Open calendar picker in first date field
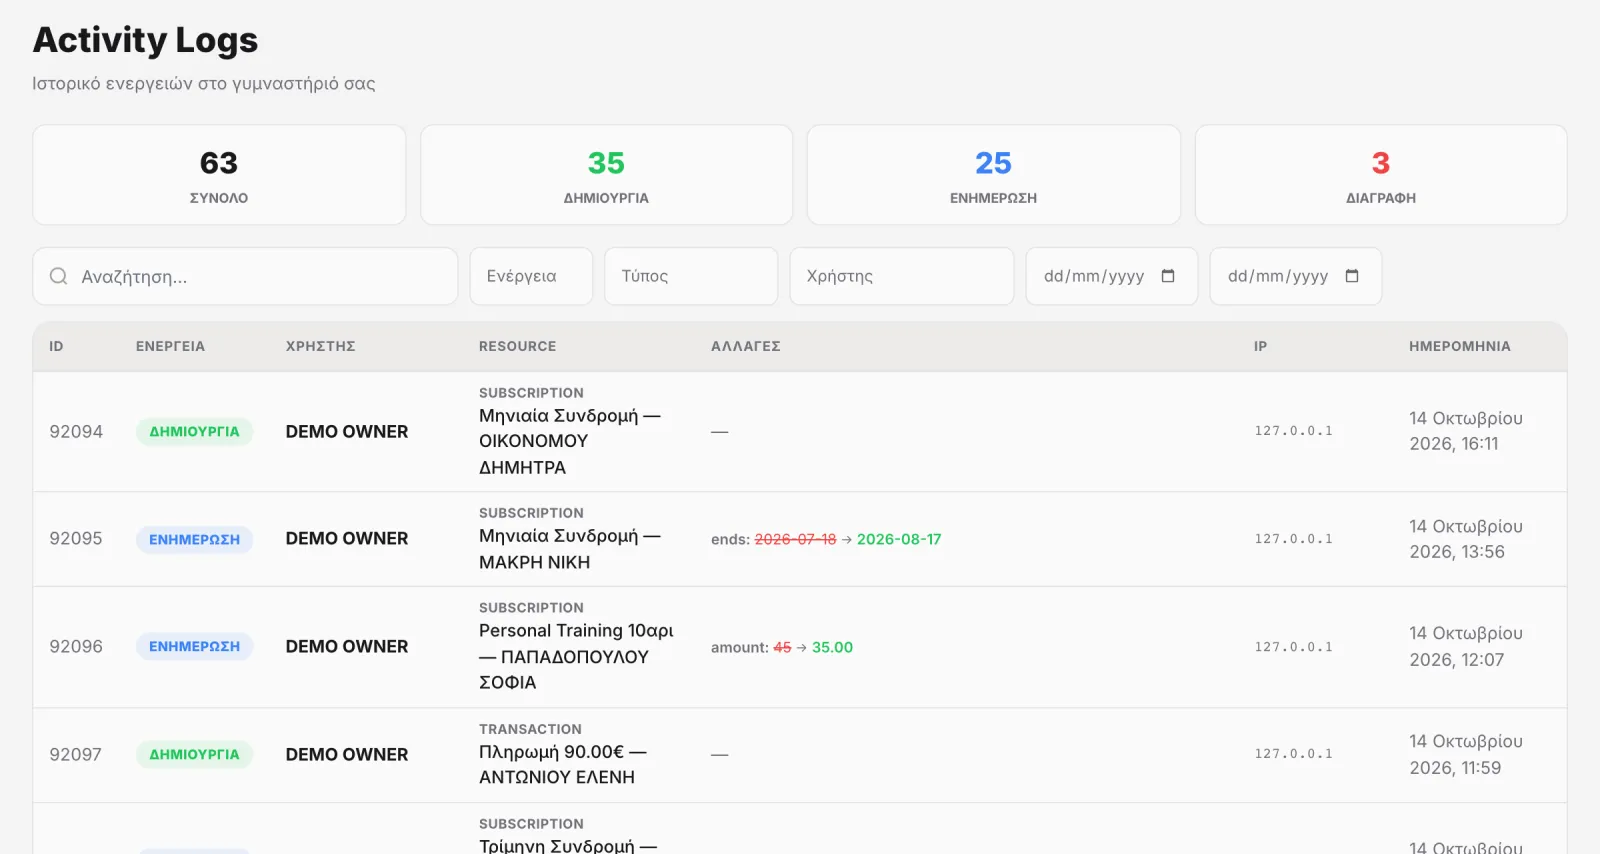Screen dimensions: 1600x854 [1168, 276]
